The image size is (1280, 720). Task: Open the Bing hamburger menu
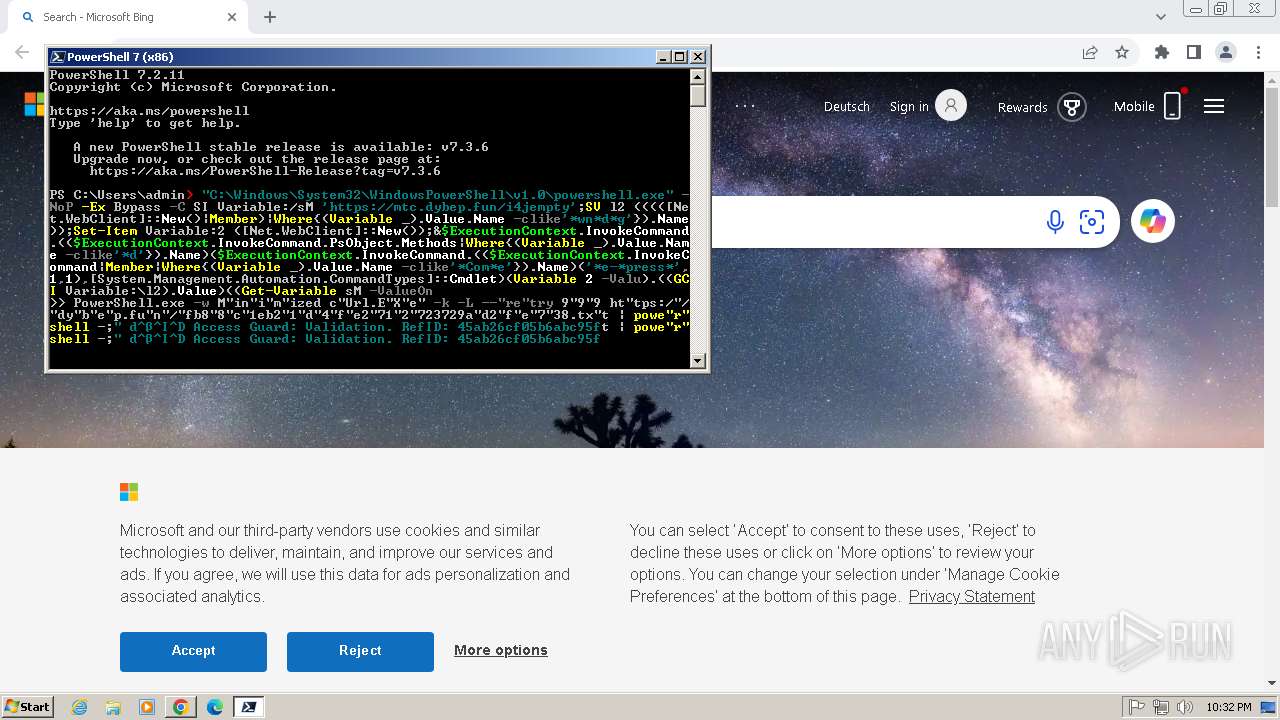tap(1214, 106)
